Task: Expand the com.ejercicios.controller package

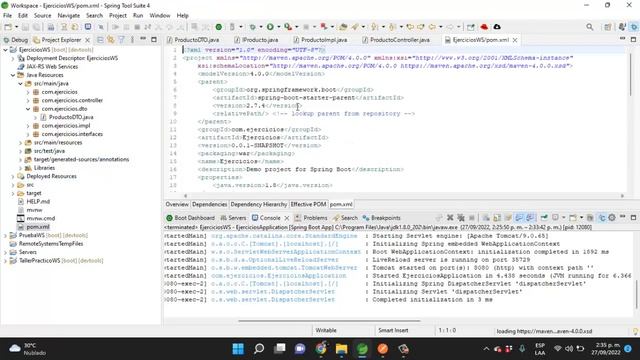Action: (x=28, y=100)
